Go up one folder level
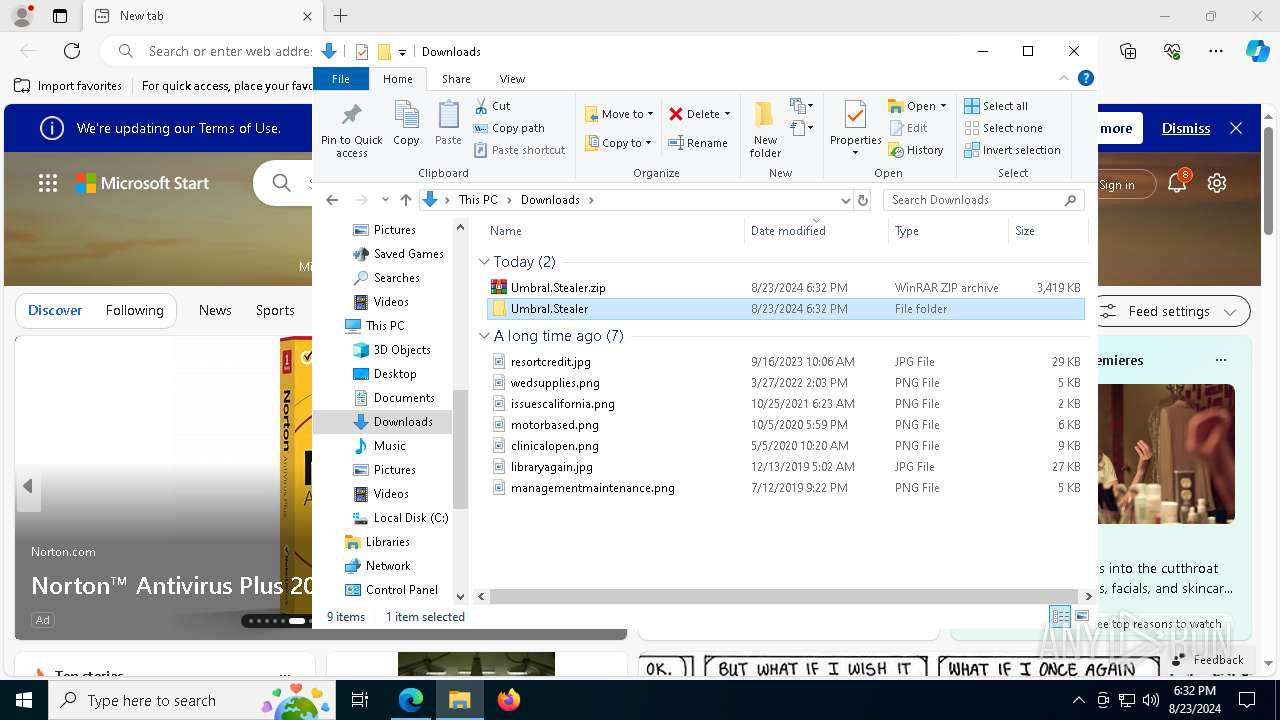 tap(405, 200)
